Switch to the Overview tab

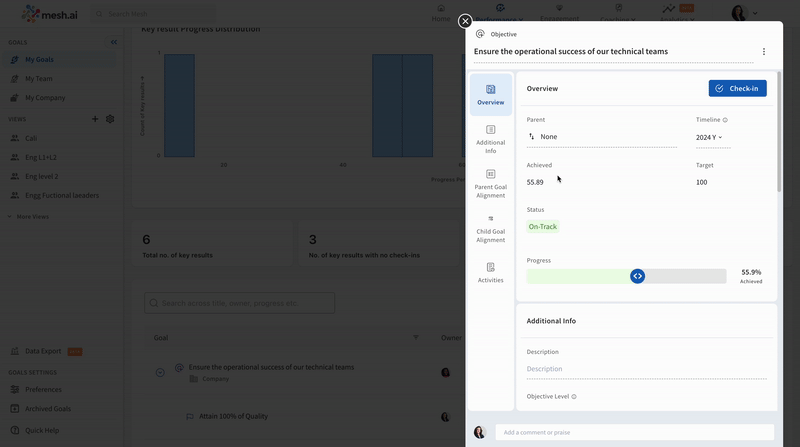[490, 95]
